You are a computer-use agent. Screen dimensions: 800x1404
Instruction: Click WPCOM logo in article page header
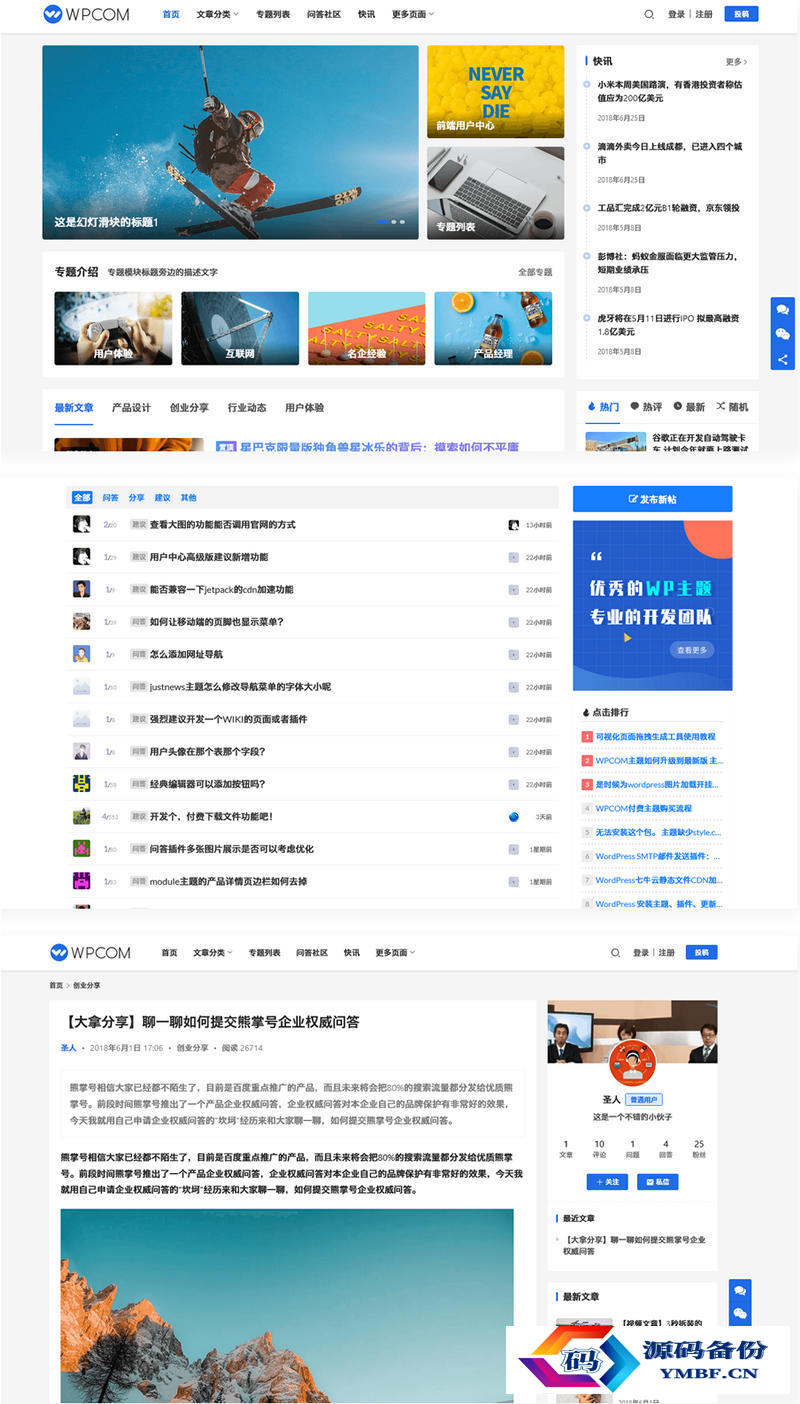pos(91,952)
